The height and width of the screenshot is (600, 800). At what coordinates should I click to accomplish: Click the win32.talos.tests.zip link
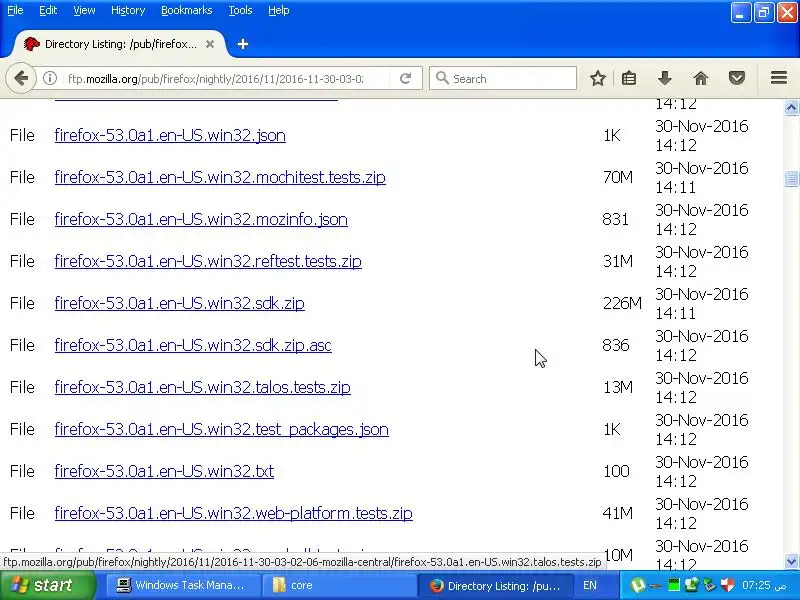point(203,387)
